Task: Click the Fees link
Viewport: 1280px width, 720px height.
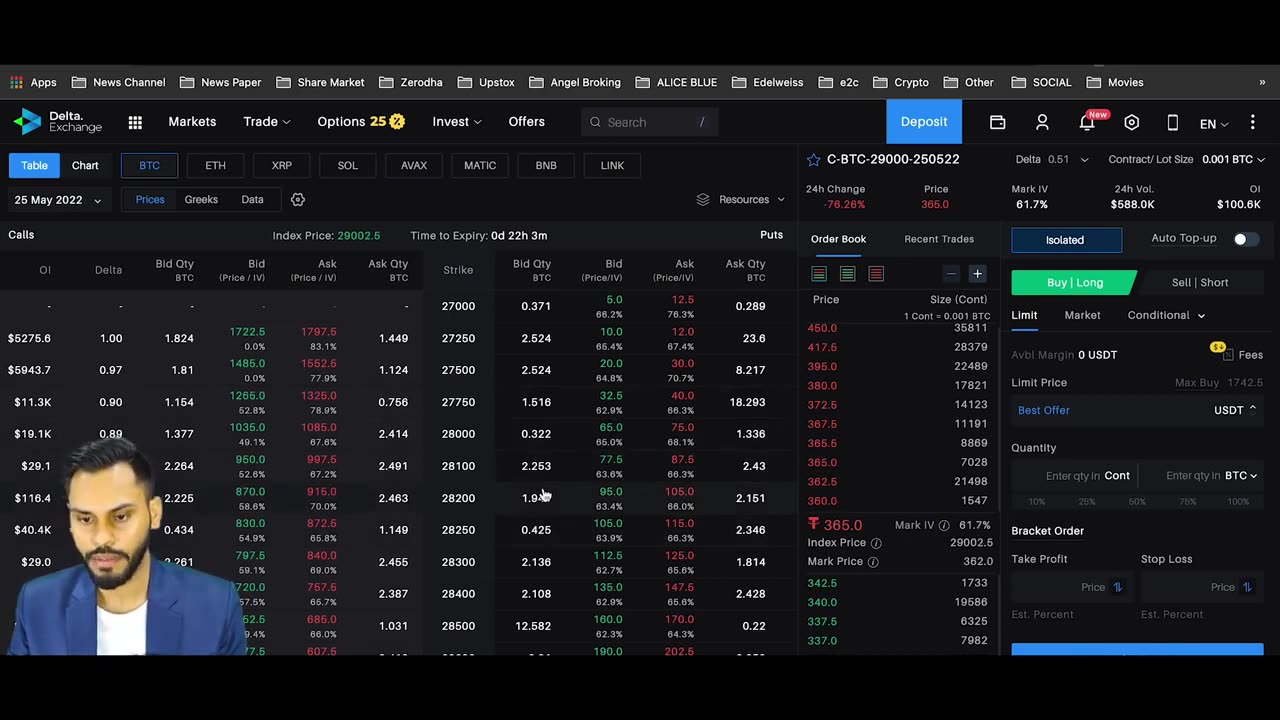Action: coord(1250,355)
